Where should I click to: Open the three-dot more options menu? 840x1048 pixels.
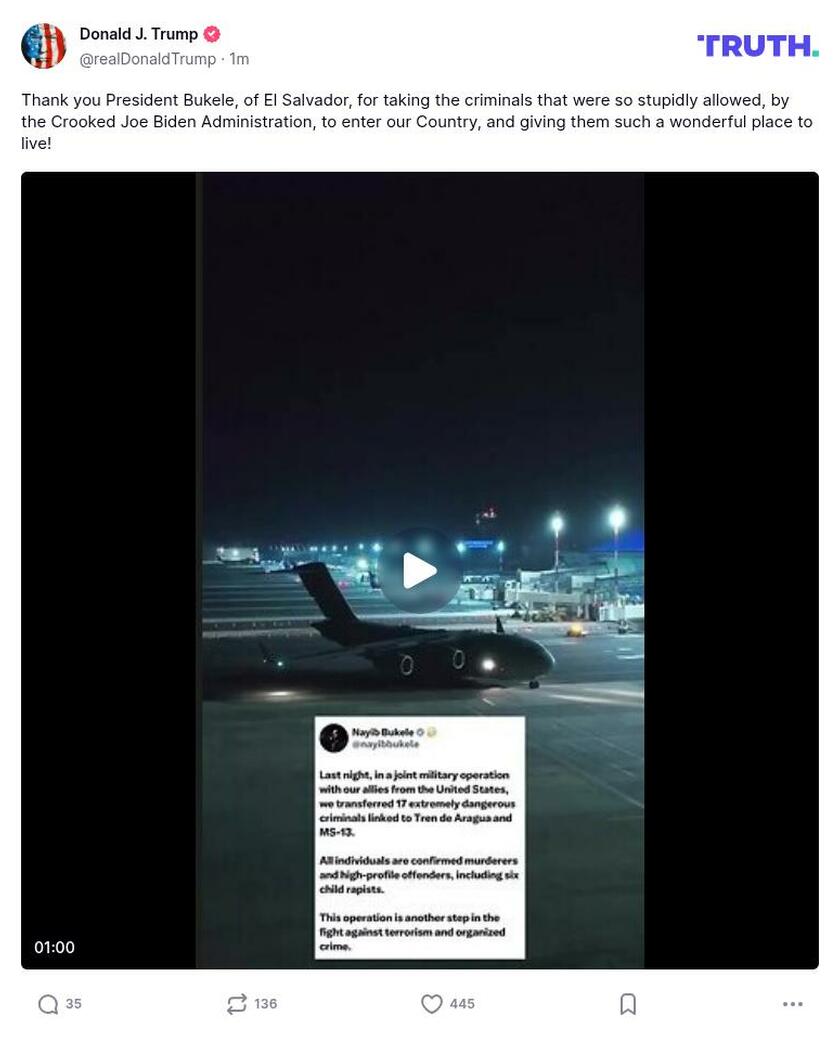coord(793,1003)
